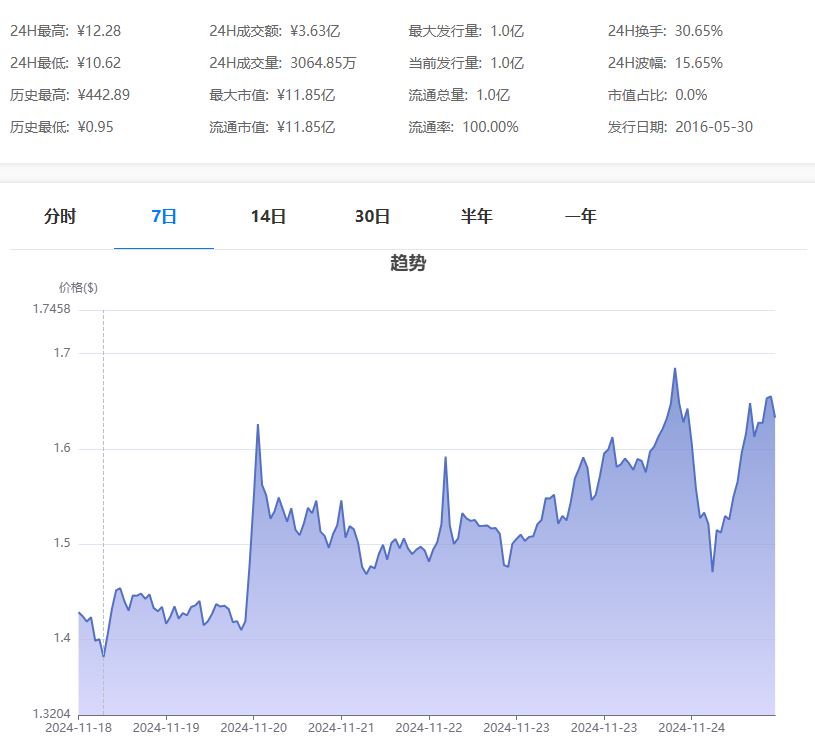The height and width of the screenshot is (750, 815).
Task: Select the 半年 time range
Action: coord(478,215)
